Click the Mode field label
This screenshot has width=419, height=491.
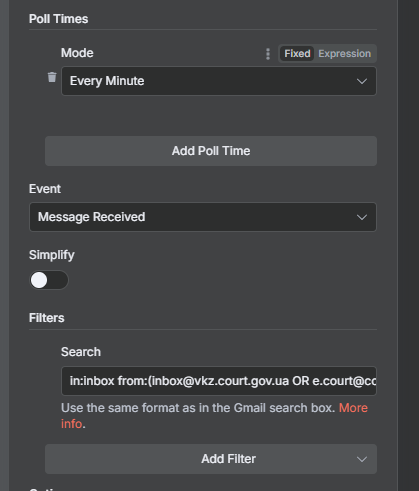coord(77,53)
